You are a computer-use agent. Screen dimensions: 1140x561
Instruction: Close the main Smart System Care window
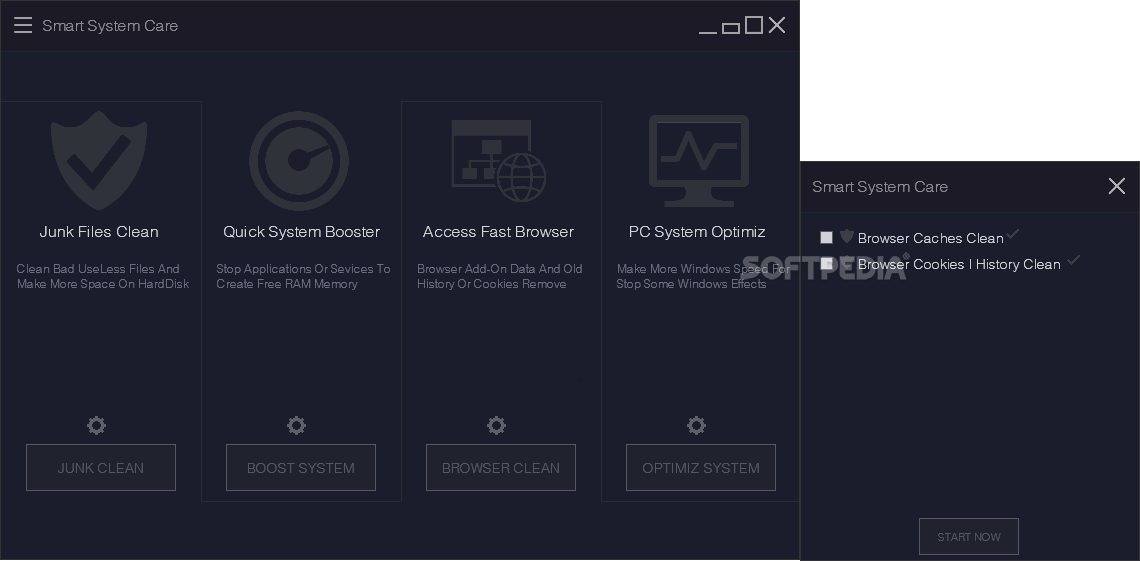pyautogui.click(x=776, y=25)
